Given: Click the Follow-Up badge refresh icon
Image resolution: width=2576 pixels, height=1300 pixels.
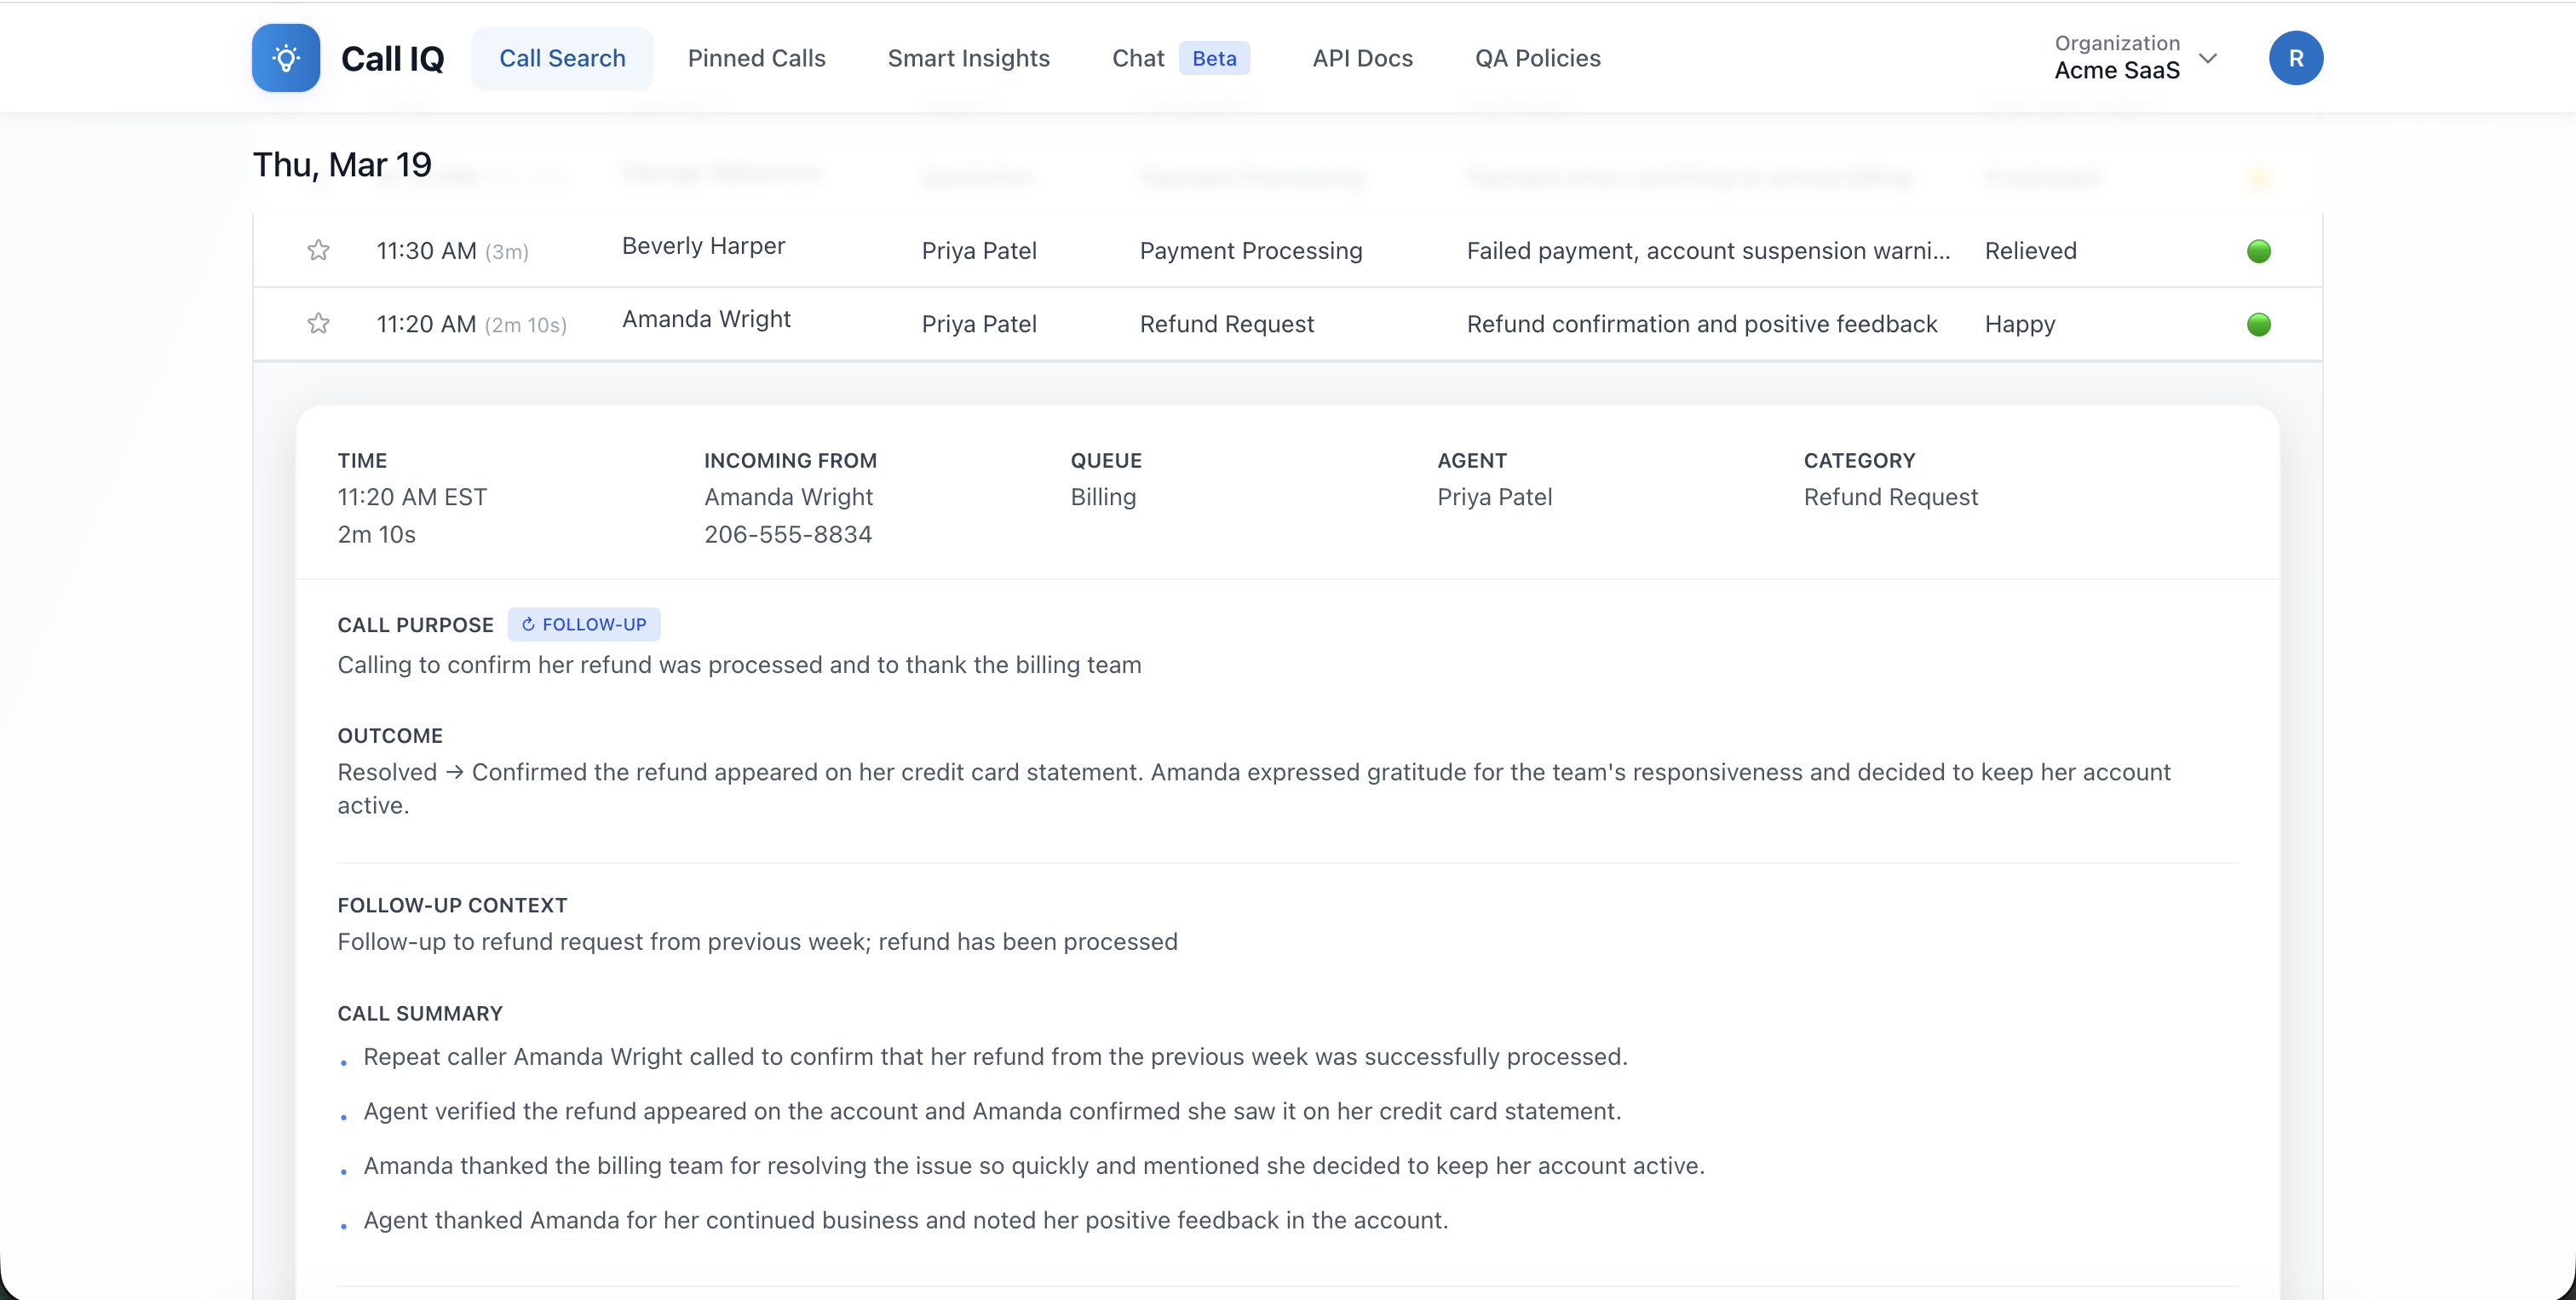Looking at the screenshot, I should pyautogui.click(x=528, y=624).
